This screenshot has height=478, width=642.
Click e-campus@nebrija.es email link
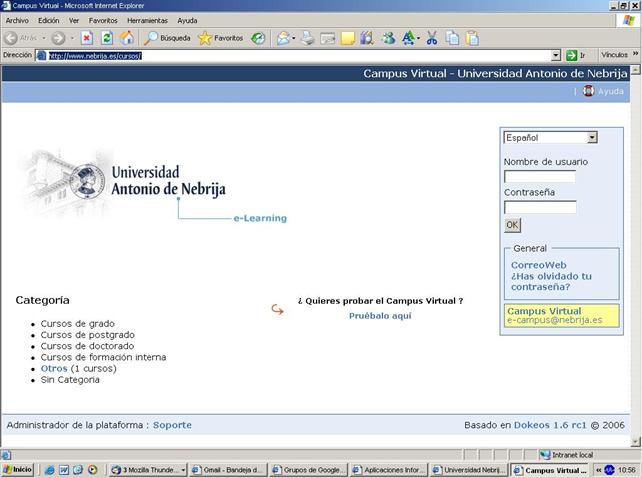point(554,320)
